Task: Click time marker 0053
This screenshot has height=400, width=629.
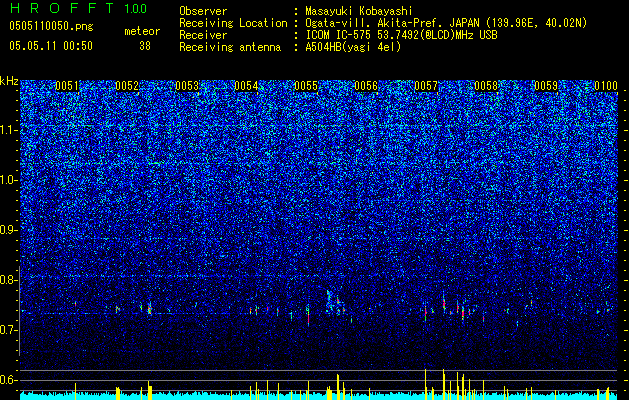Action: (x=187, y=86)
